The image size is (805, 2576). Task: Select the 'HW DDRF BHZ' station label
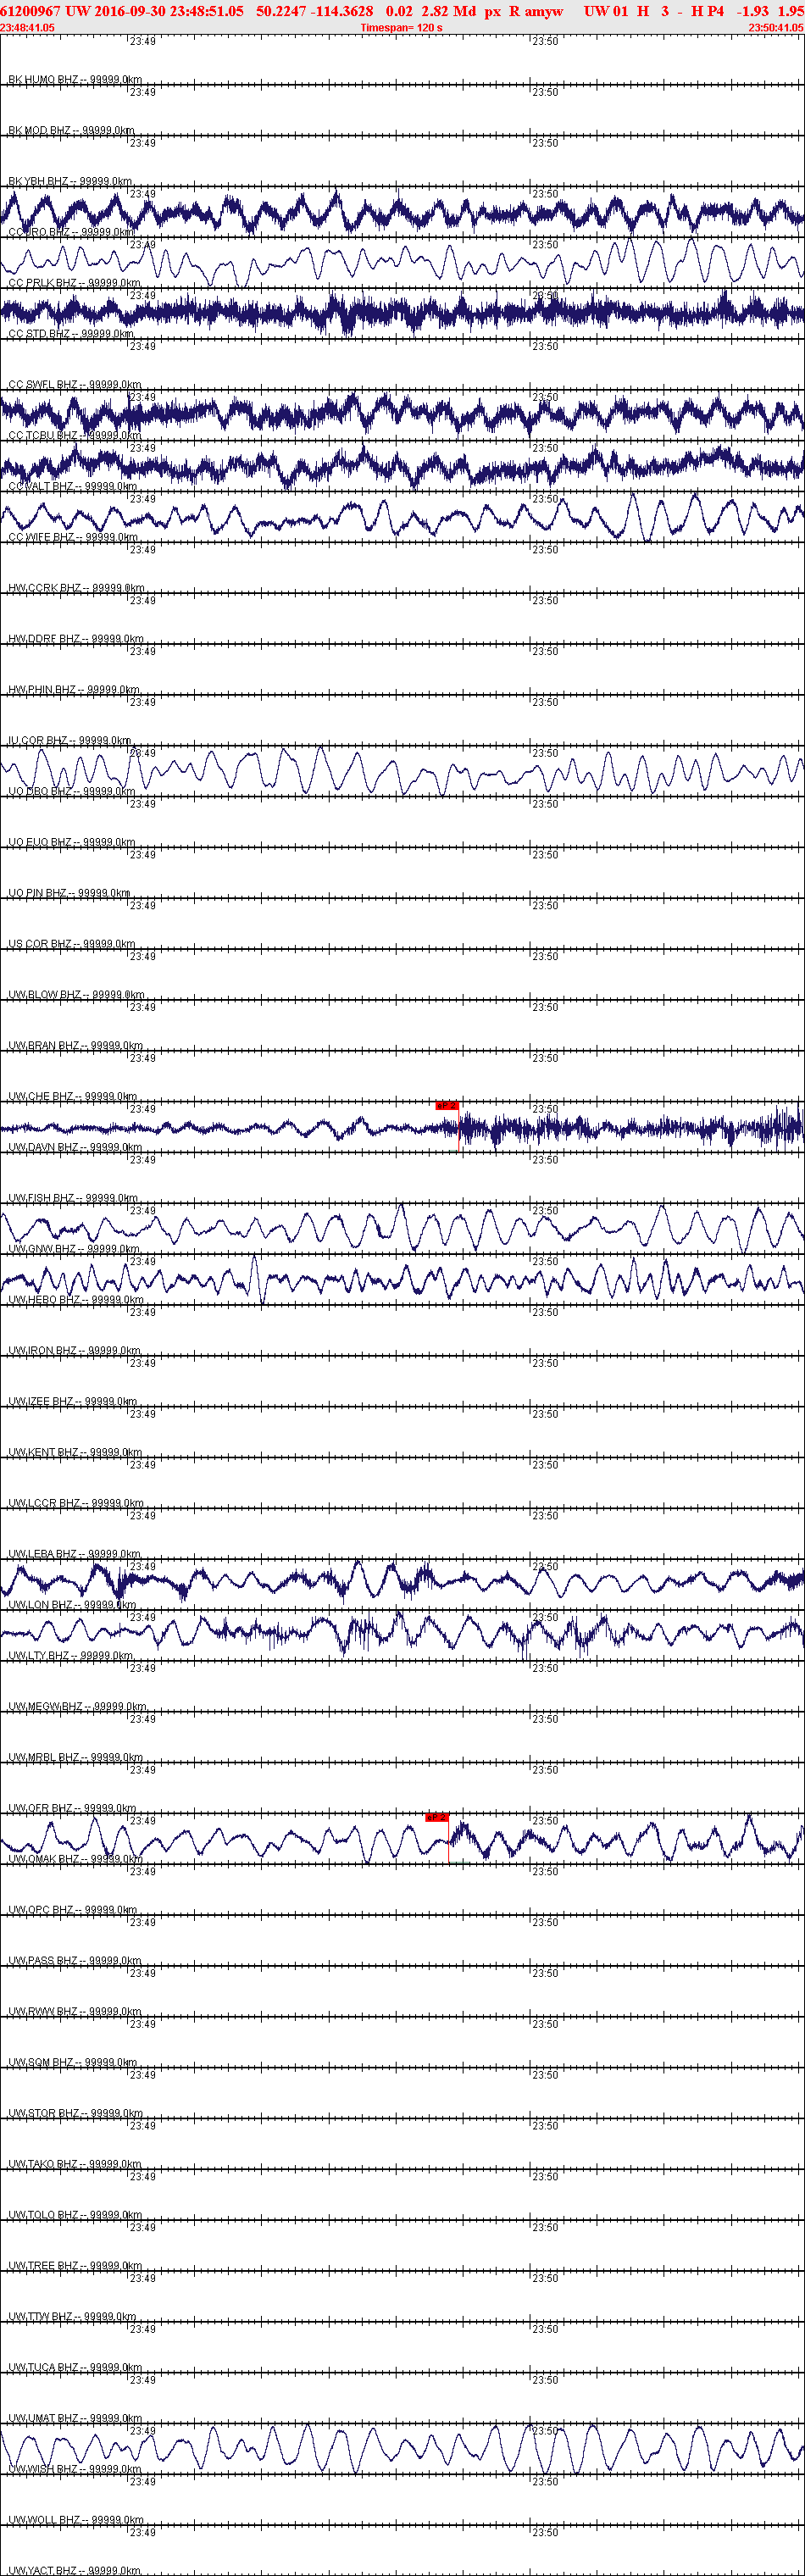pos(76,639)
